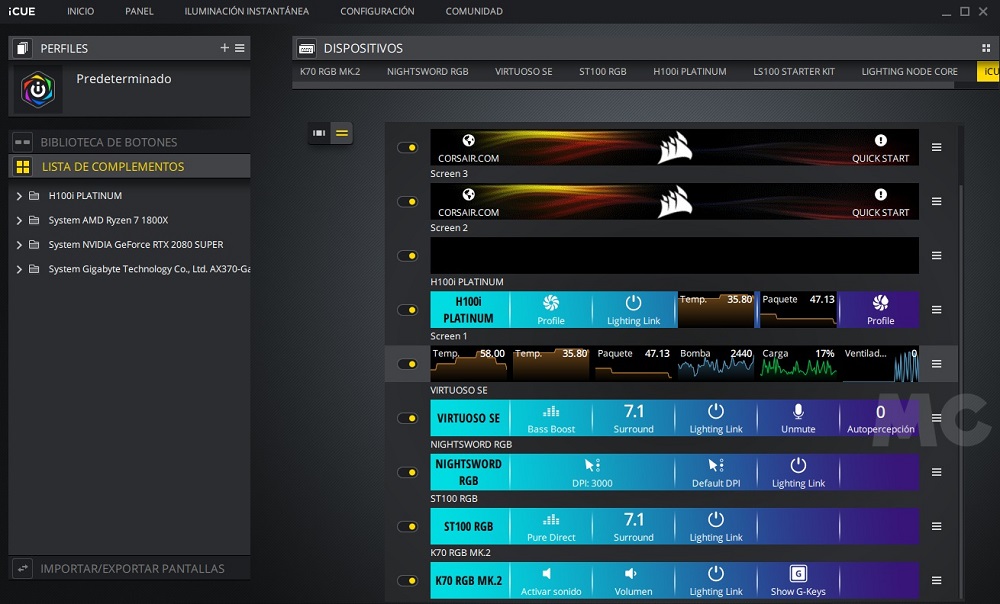Toggle the Screen 1 enable switch

click(x=407, y=364)
